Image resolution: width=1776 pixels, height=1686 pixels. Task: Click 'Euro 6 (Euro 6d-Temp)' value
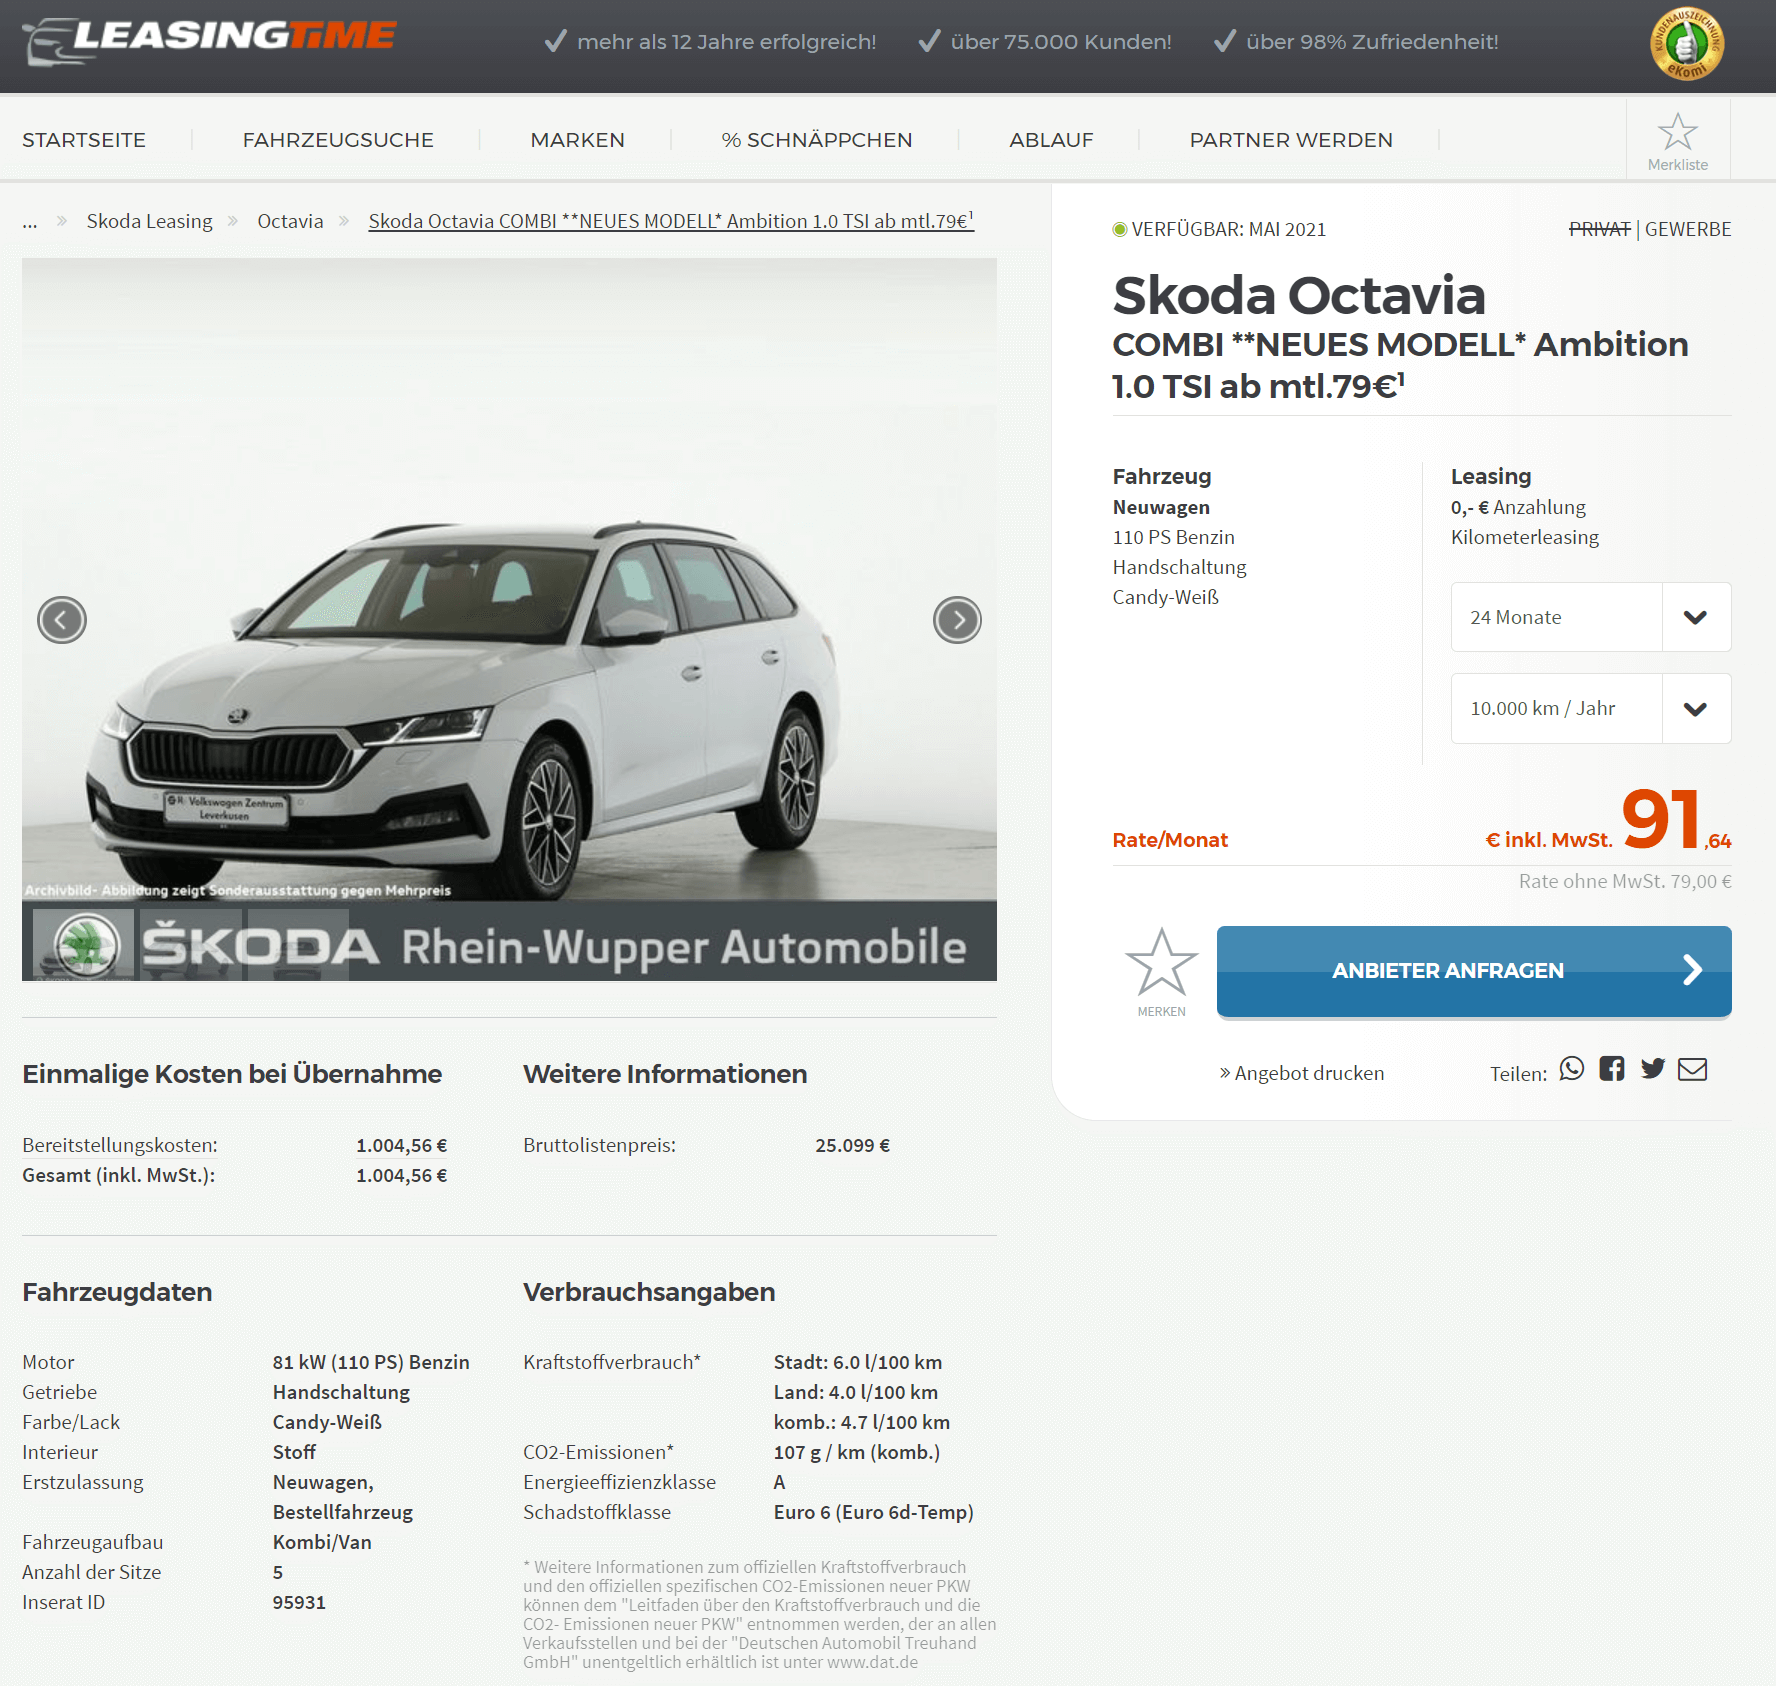point(873,1512)
